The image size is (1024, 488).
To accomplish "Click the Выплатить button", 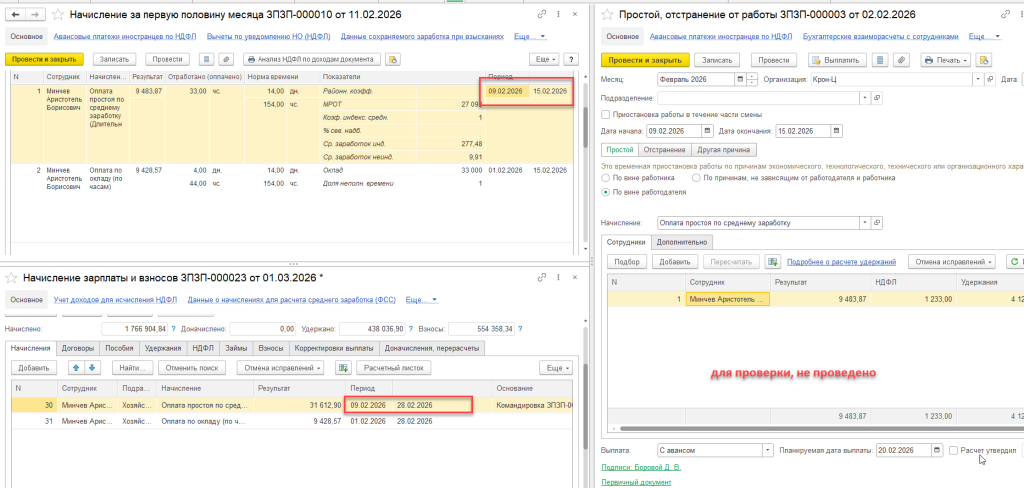I will click(x=843, y=60).
